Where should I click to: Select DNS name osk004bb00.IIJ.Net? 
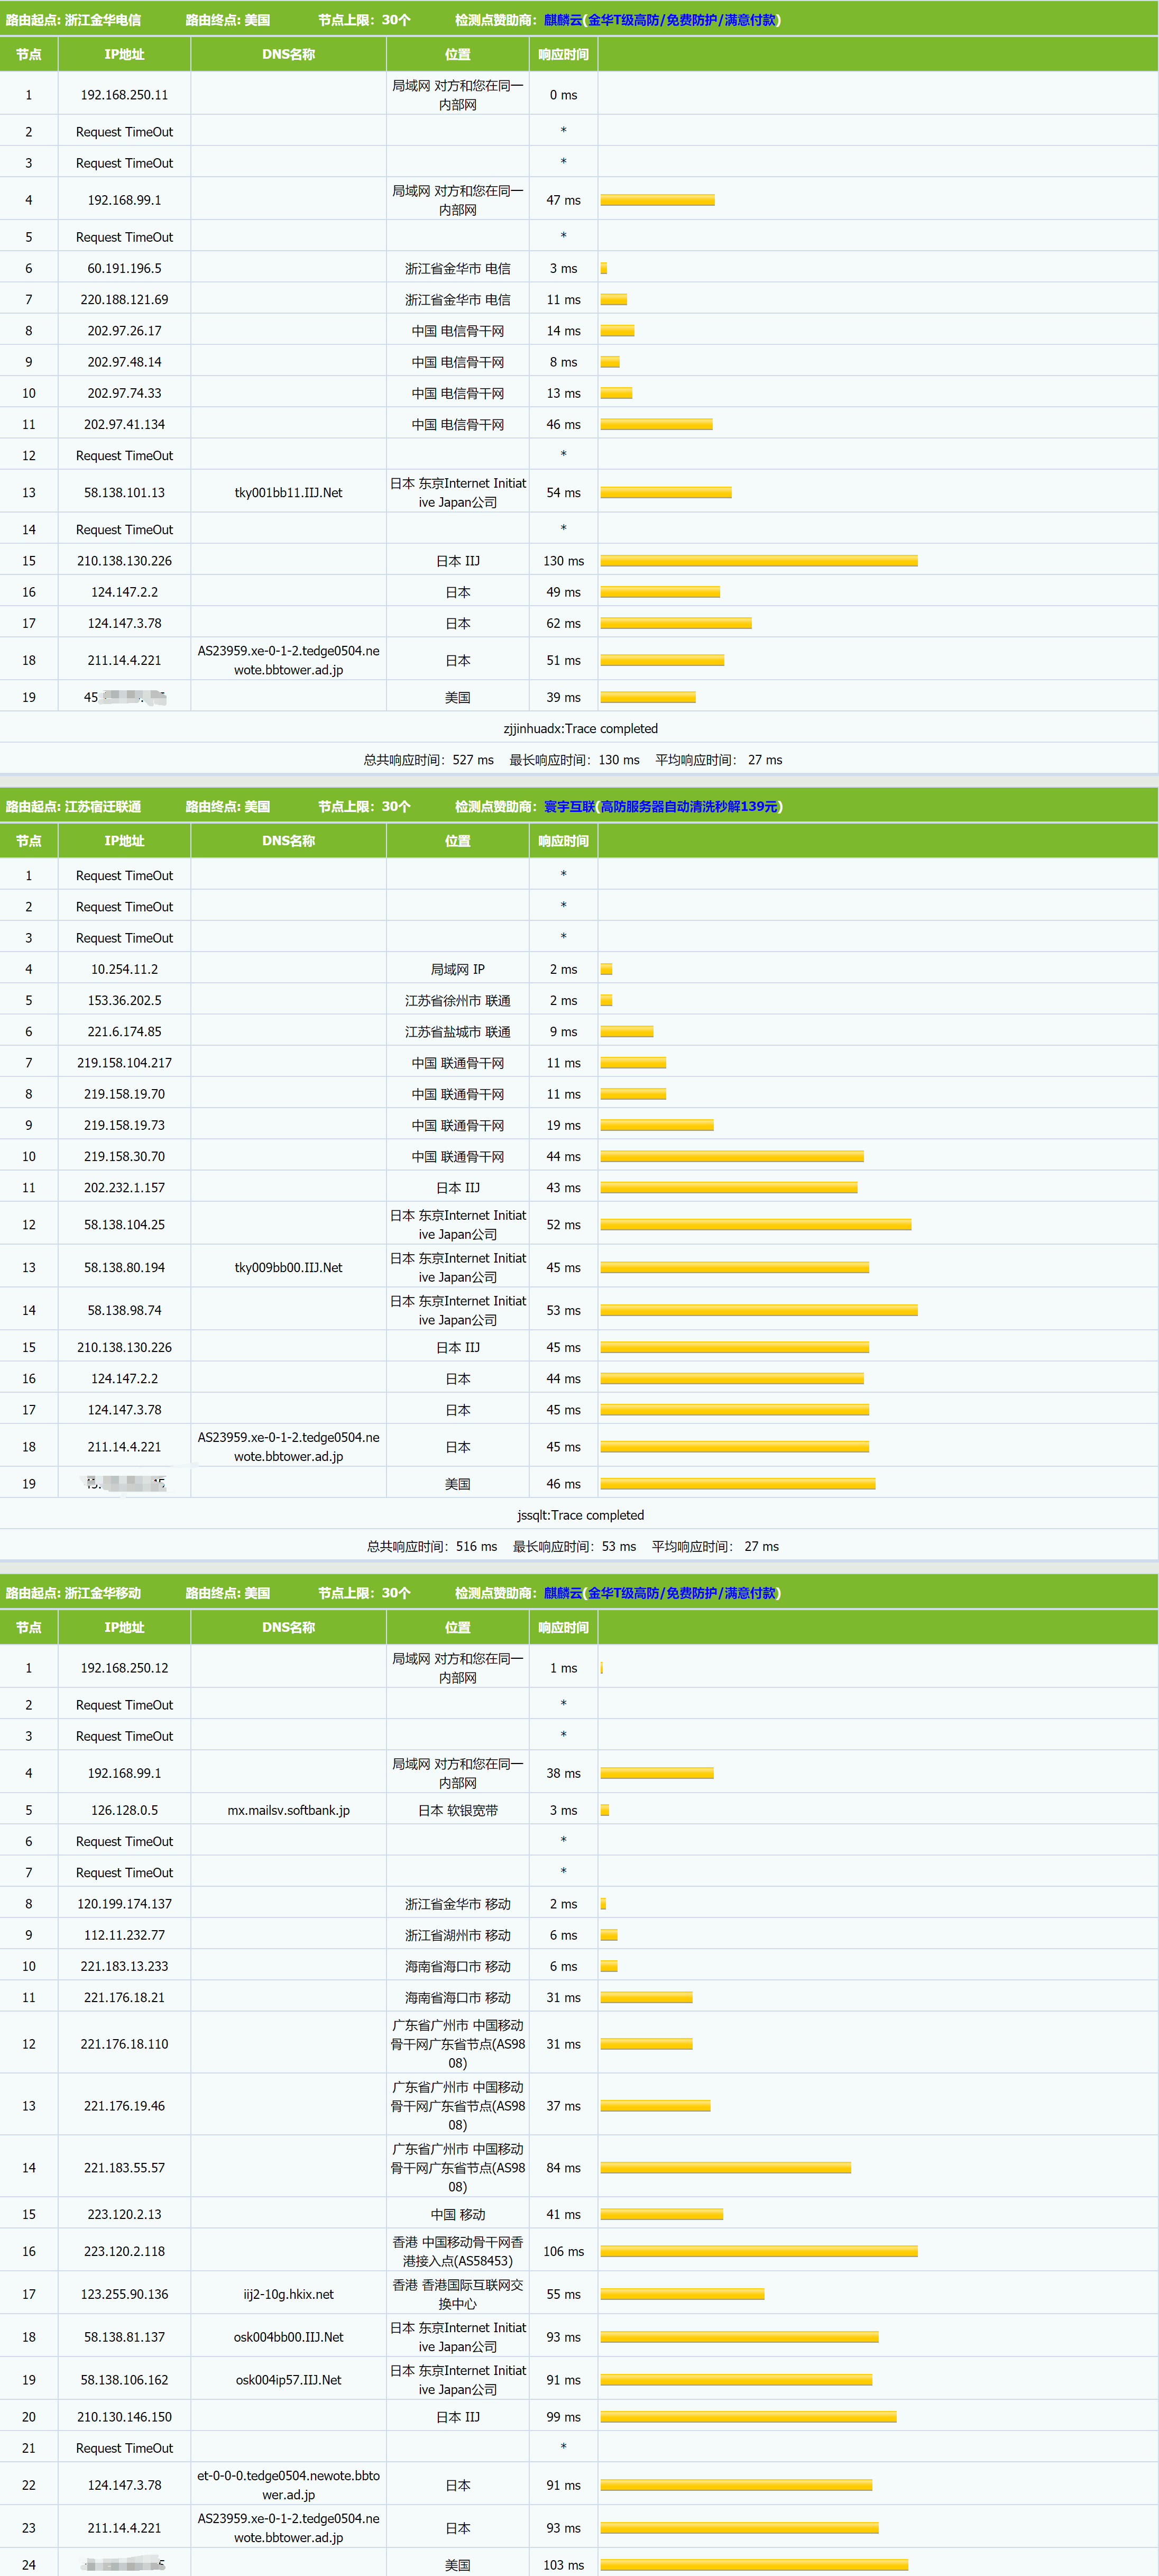point(288,2337)
